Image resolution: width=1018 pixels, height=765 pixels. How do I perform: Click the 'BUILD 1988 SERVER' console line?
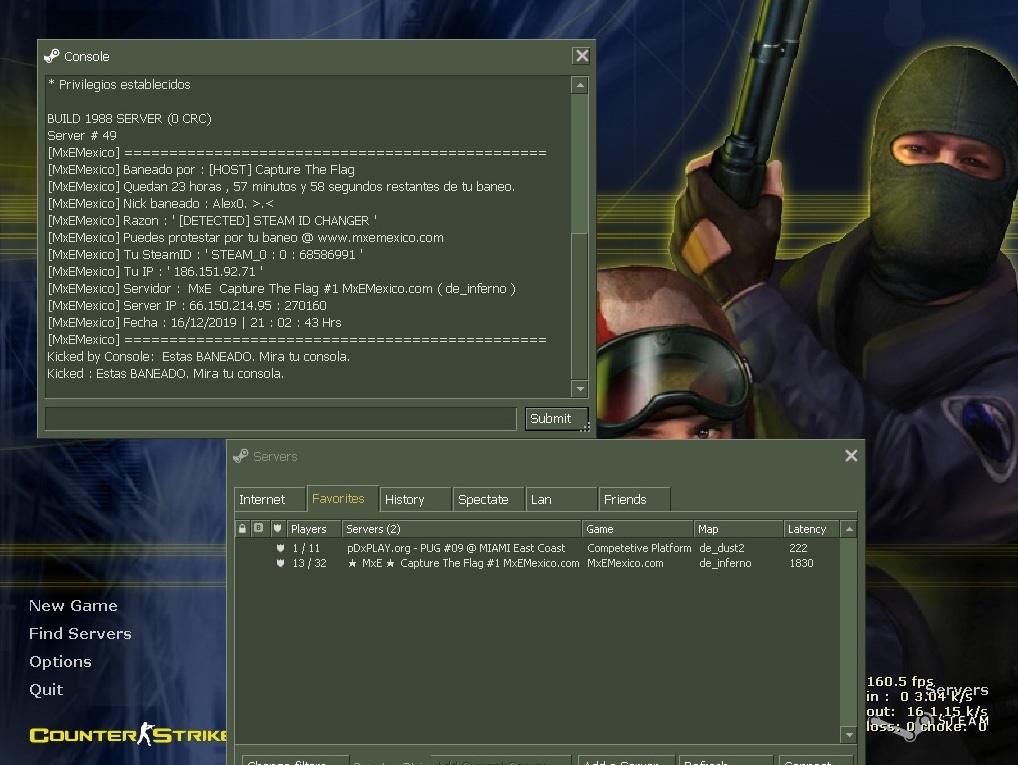coord(129,118)
